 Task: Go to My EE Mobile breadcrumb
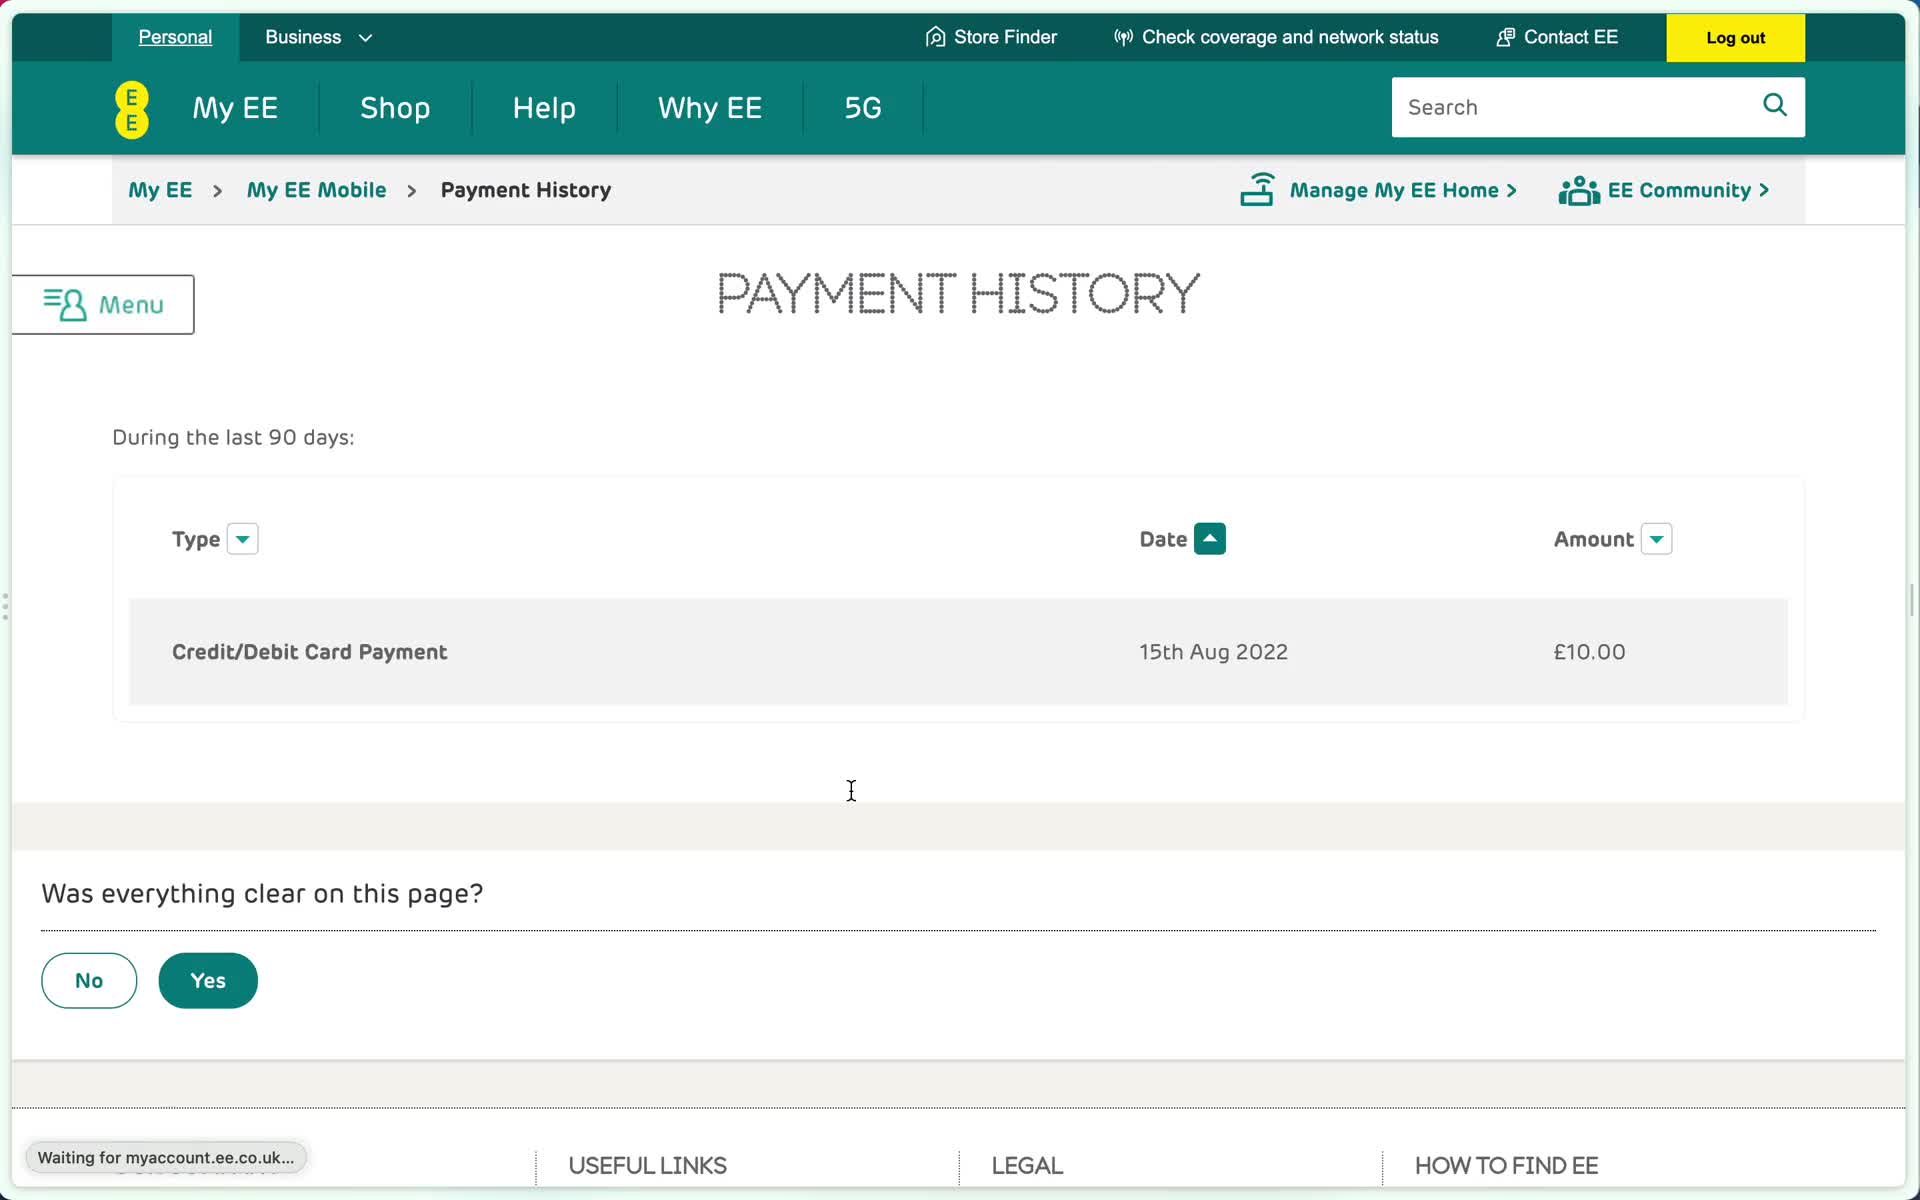click(316, 190)
